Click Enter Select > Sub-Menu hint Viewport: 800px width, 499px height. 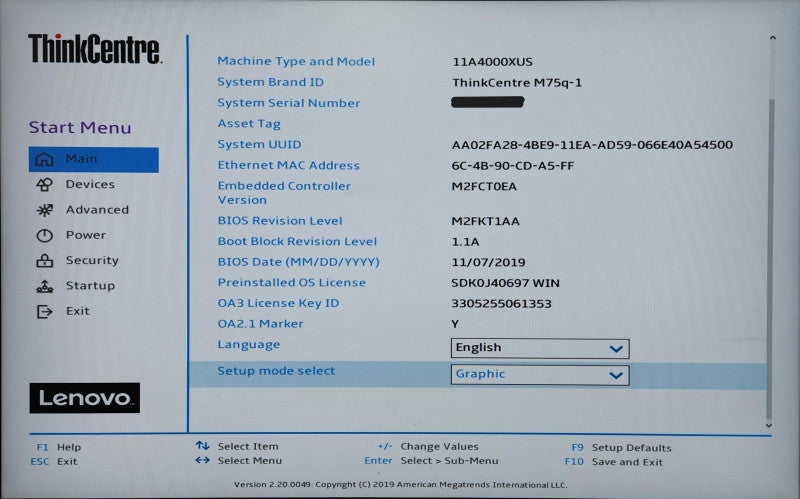[431, 461]
